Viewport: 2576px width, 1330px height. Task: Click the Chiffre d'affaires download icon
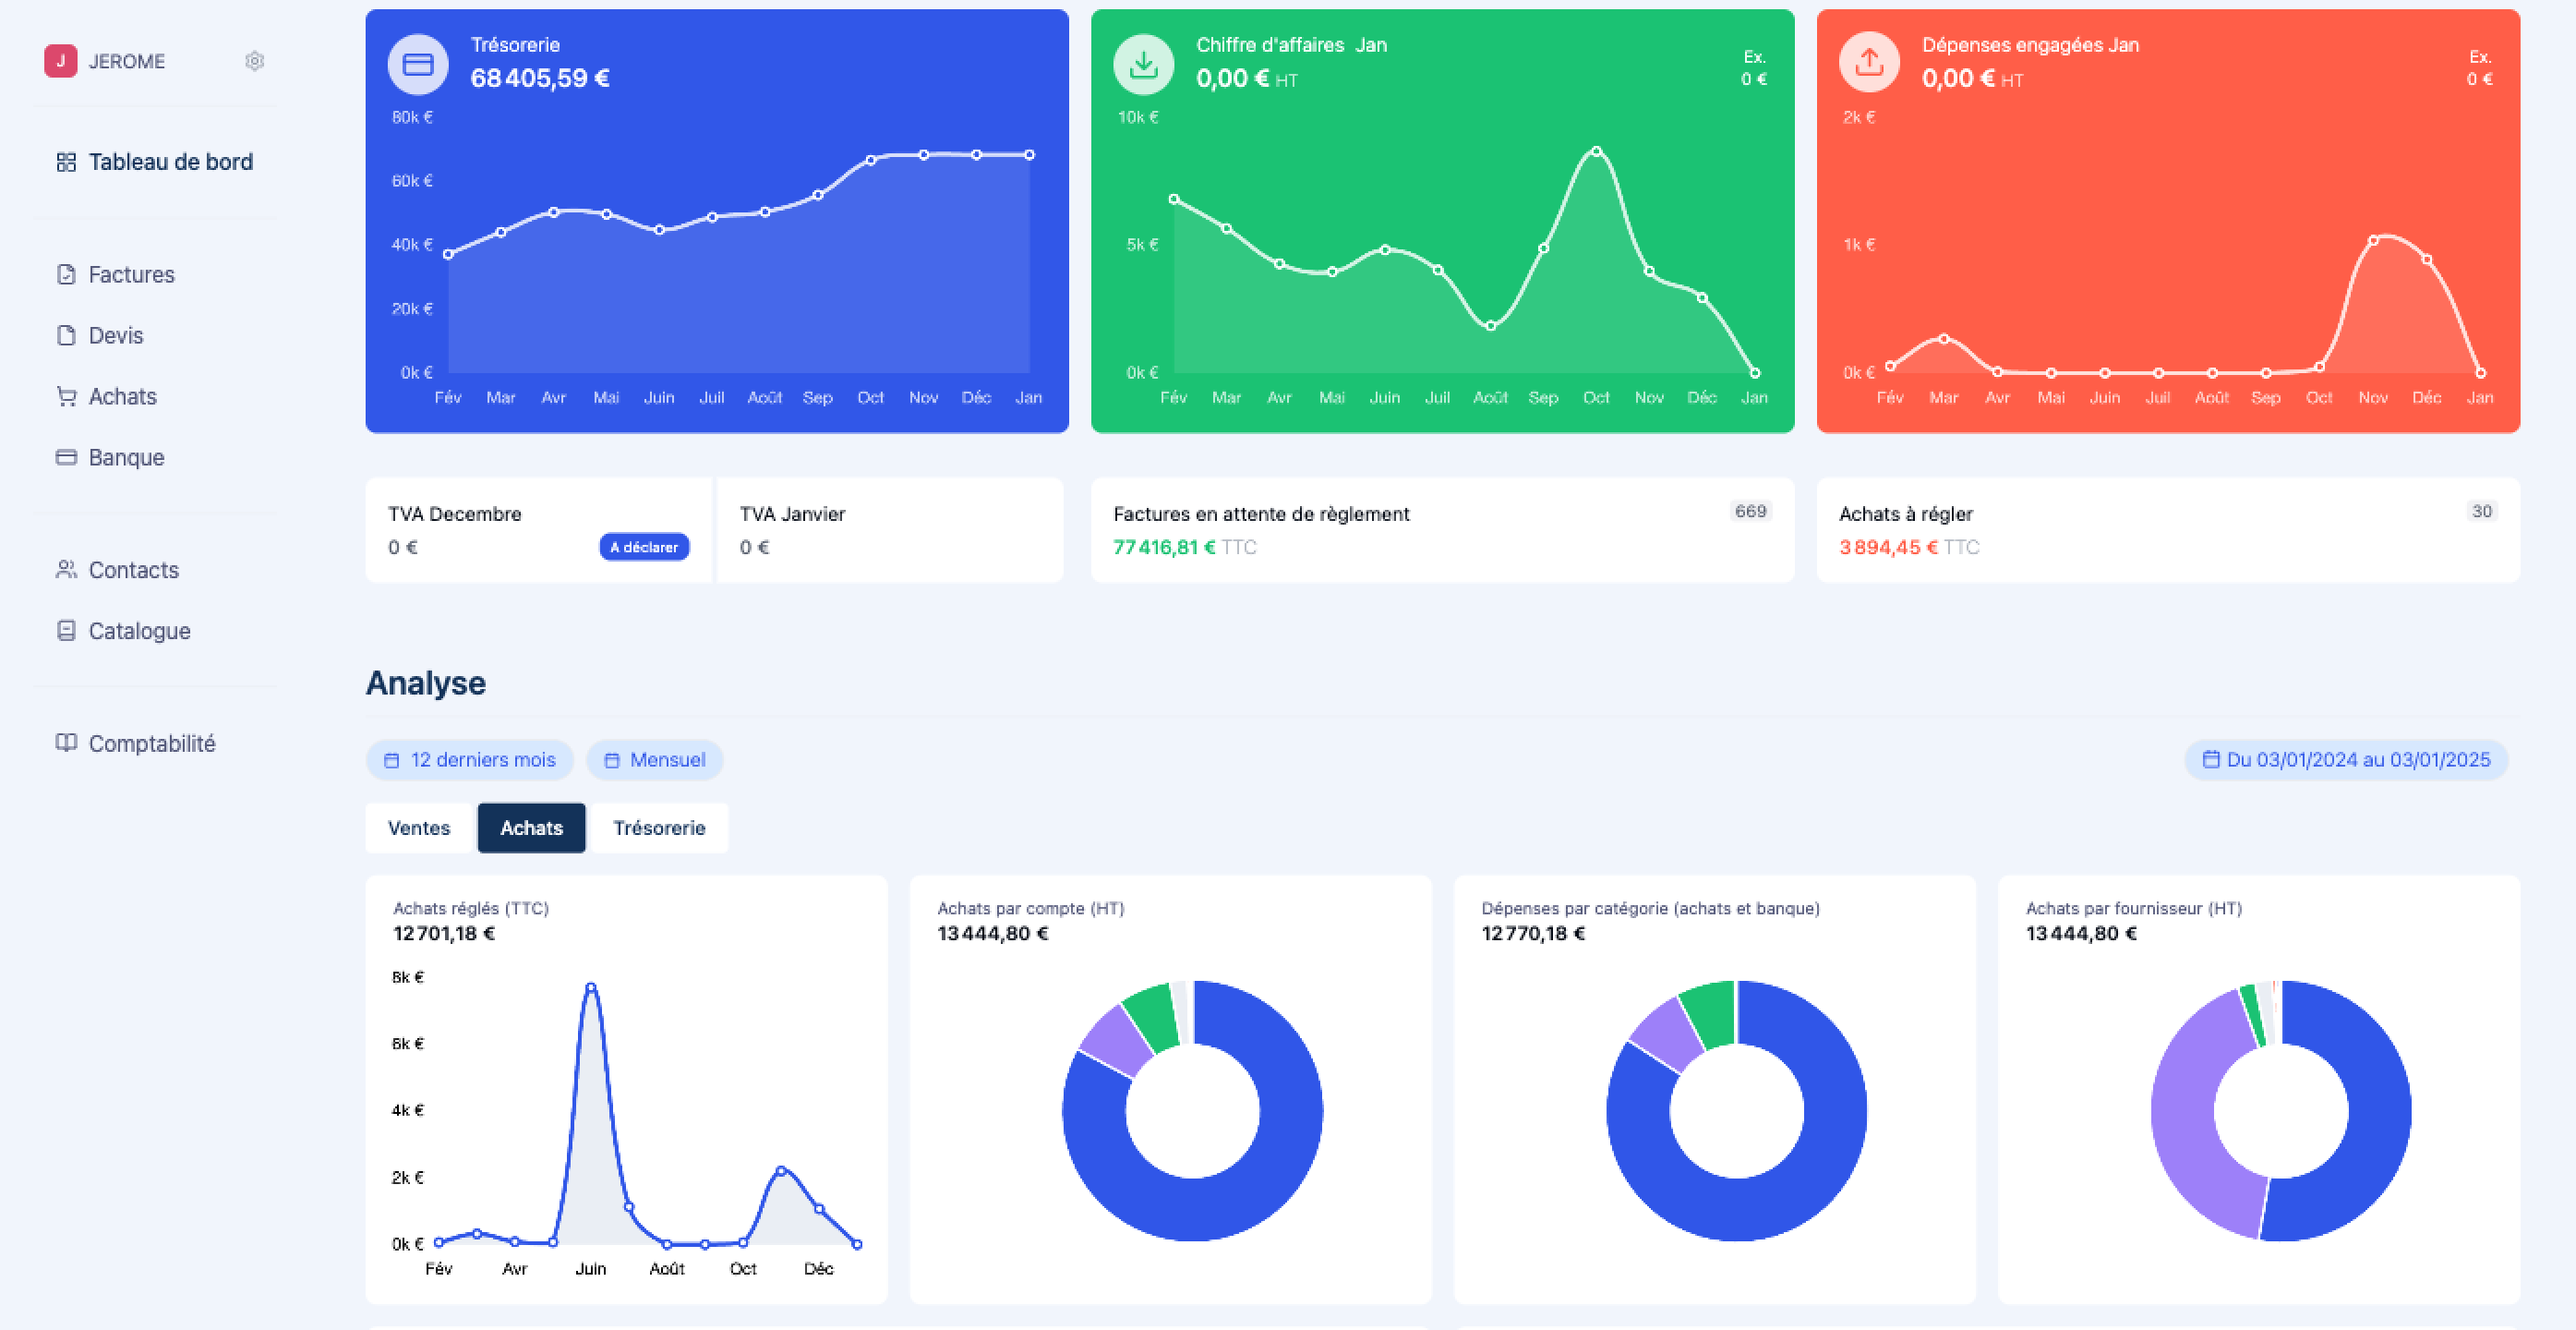tap(1144, 64)
